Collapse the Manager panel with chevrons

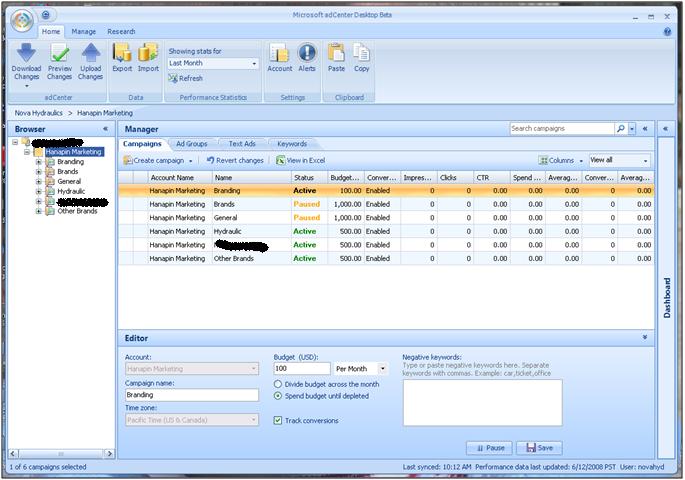645,129
